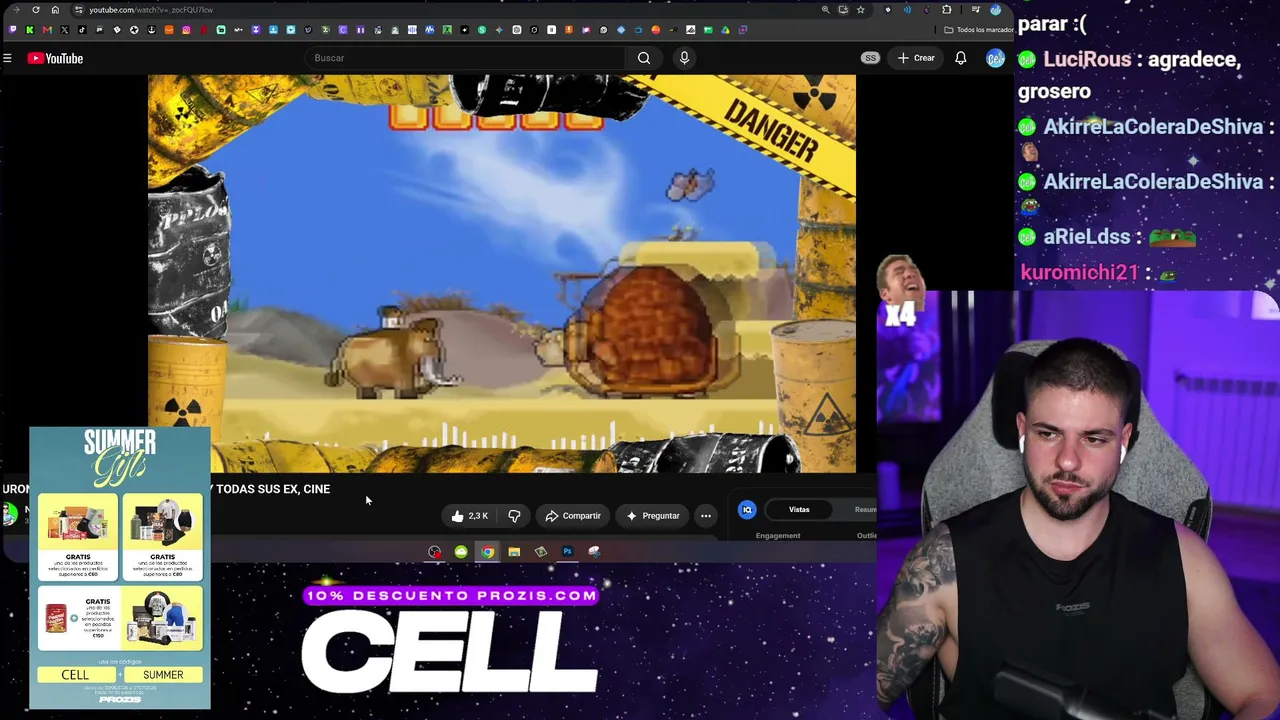Screen dimensions: 1280x720
Task: Reload the page in the browser
Action: (36, 10)
